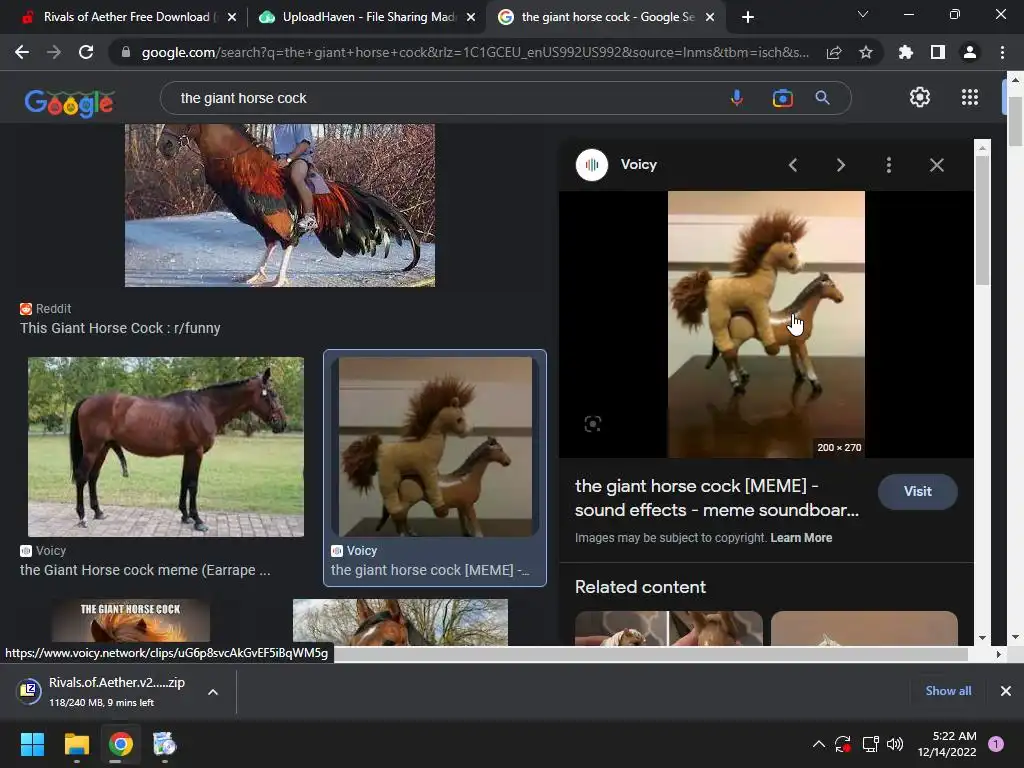The height and width of the screenshot is (768, 1024).
Task: Go to the Google logo homepage
Action: point(69,103)
